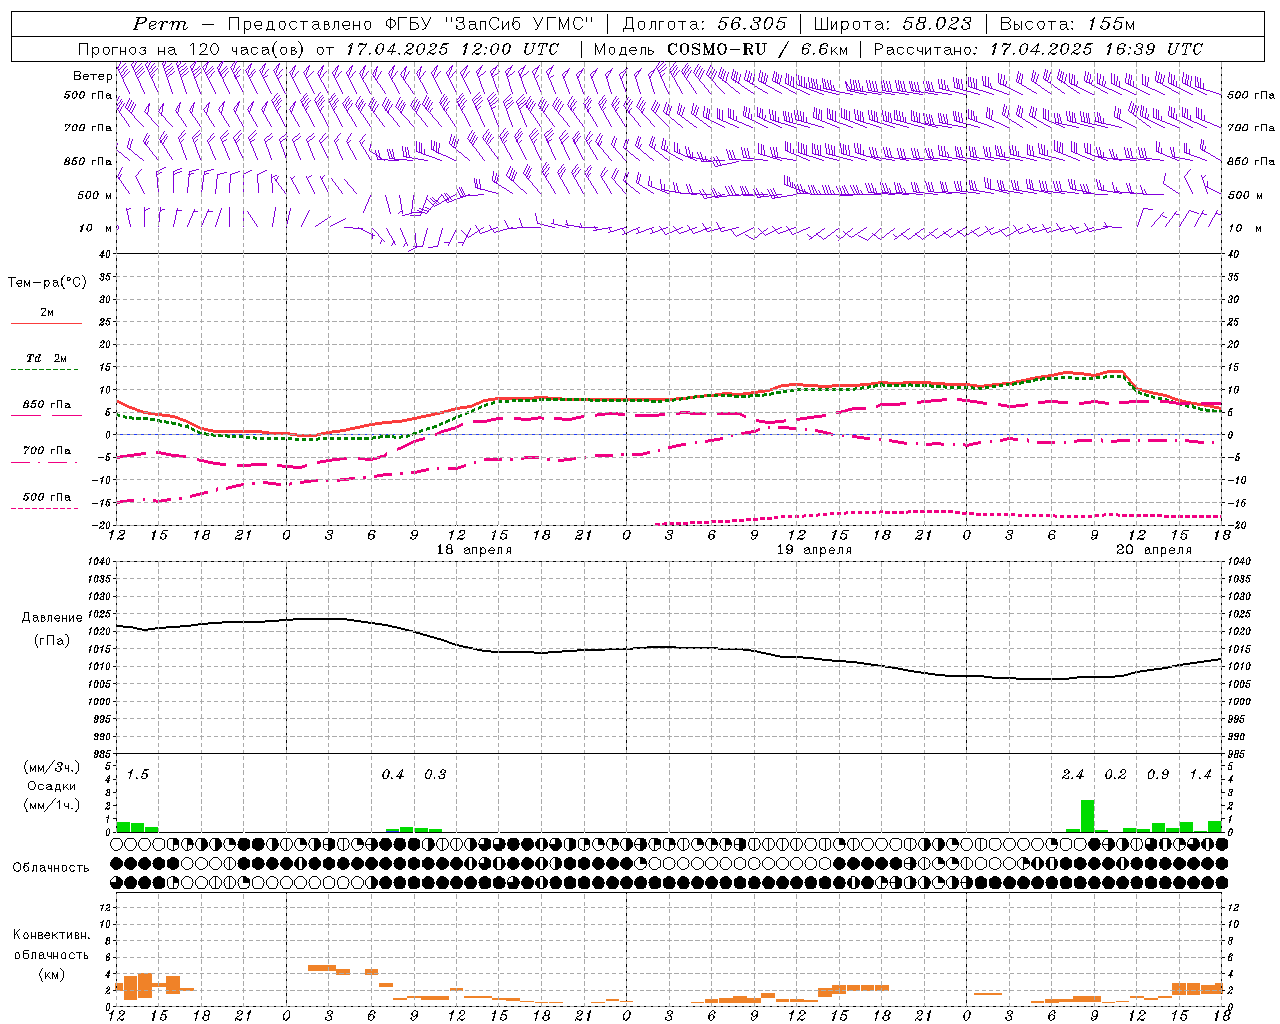Click the "700 гПа" temperature legend entry

click(47, 451)
